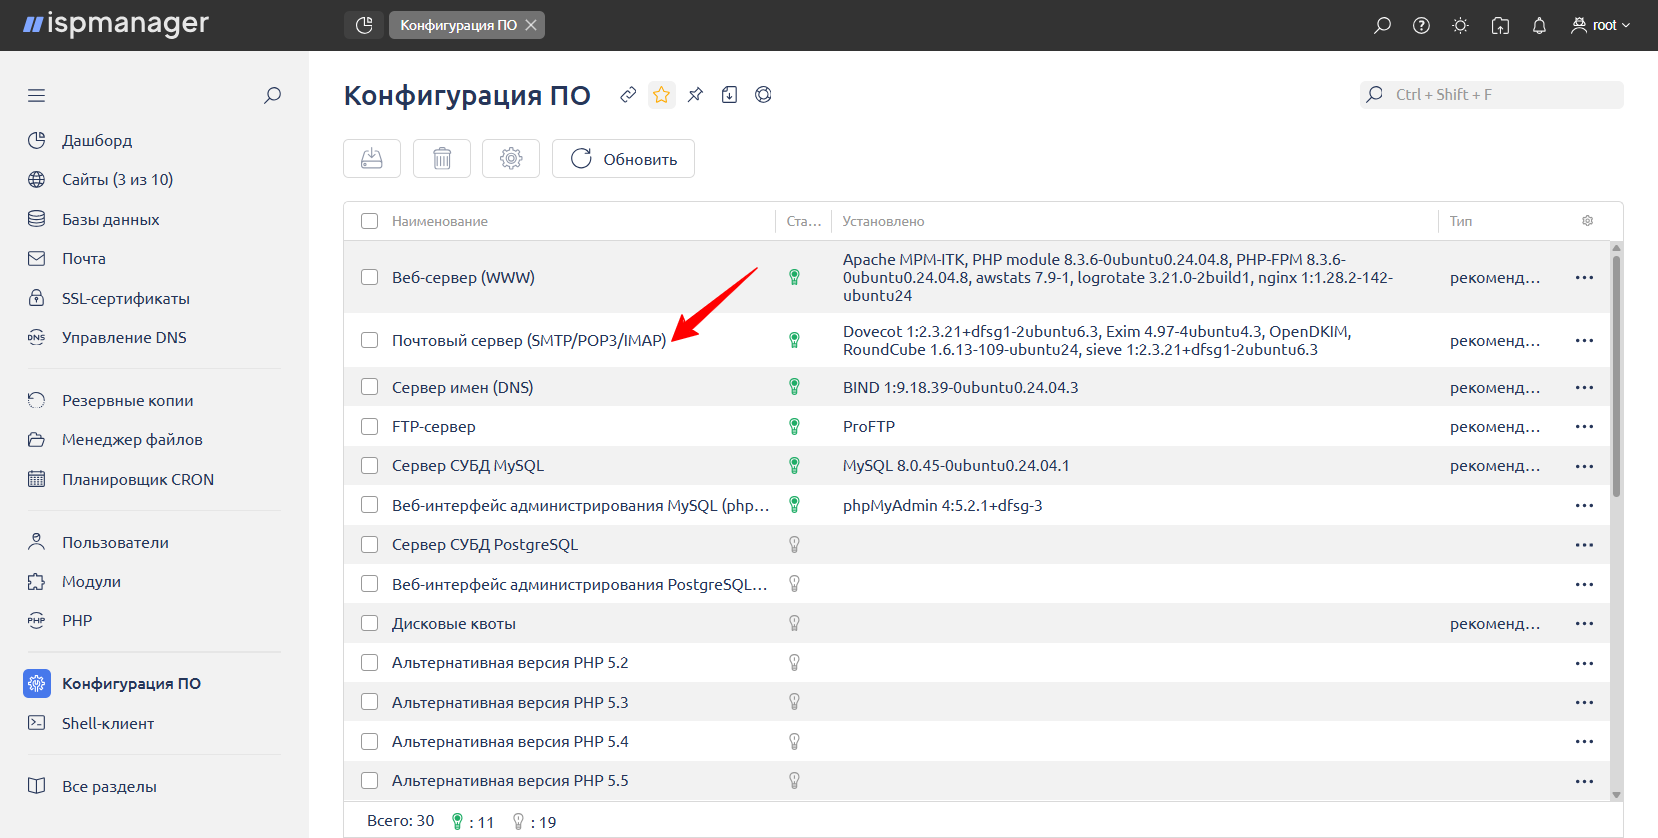This screenshot has height=838, width=1658.
Task: Open settings via gear toolbar button
Action: click(x=511, y=159)
